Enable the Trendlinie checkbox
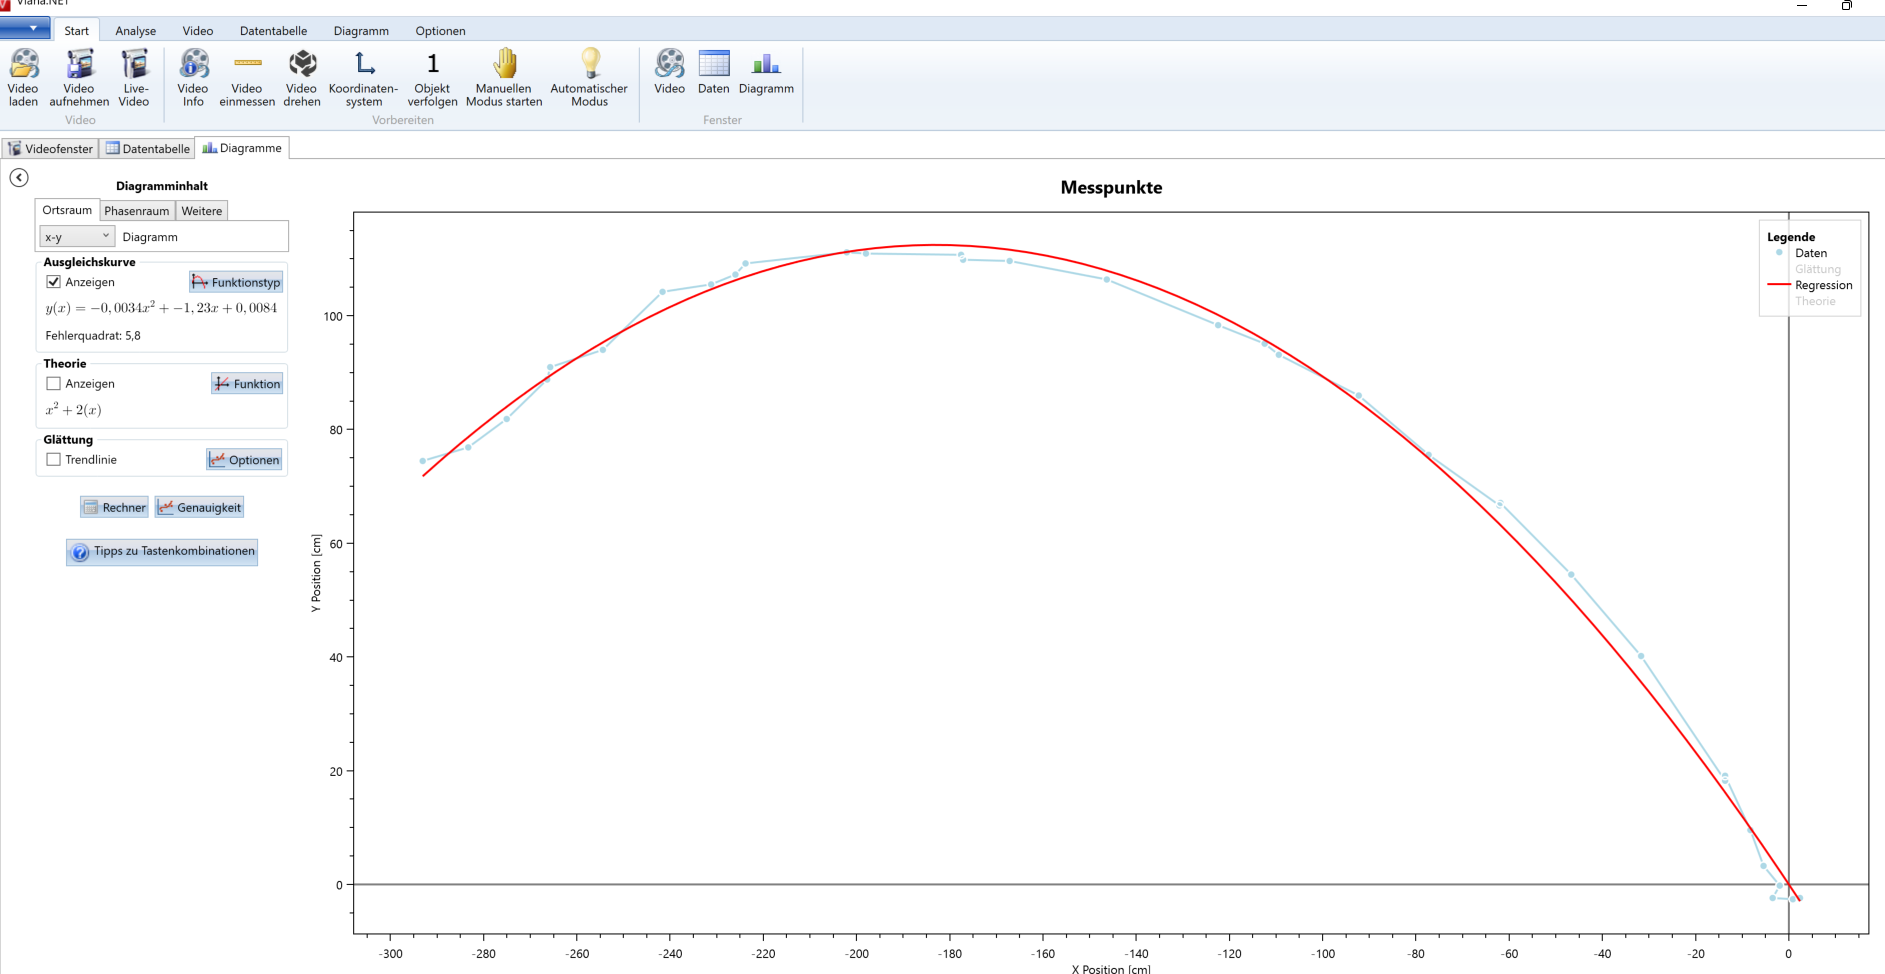Image resolution: width=1885 pixels, height=974 pixels. (54, 460)
